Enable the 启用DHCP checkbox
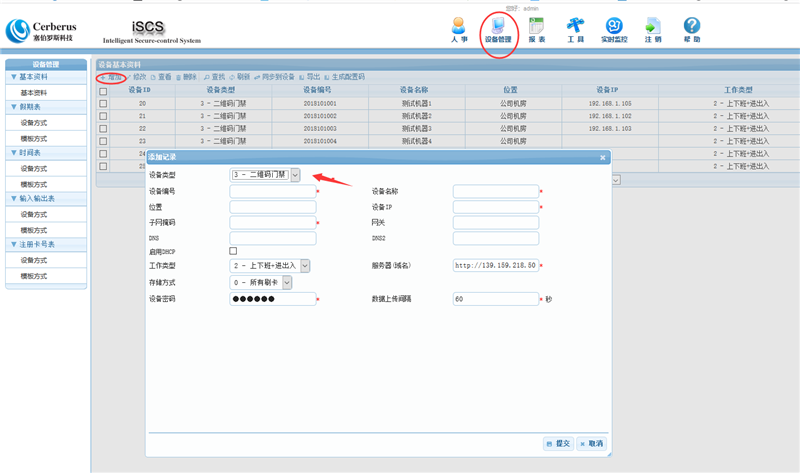 click(233, 251)
